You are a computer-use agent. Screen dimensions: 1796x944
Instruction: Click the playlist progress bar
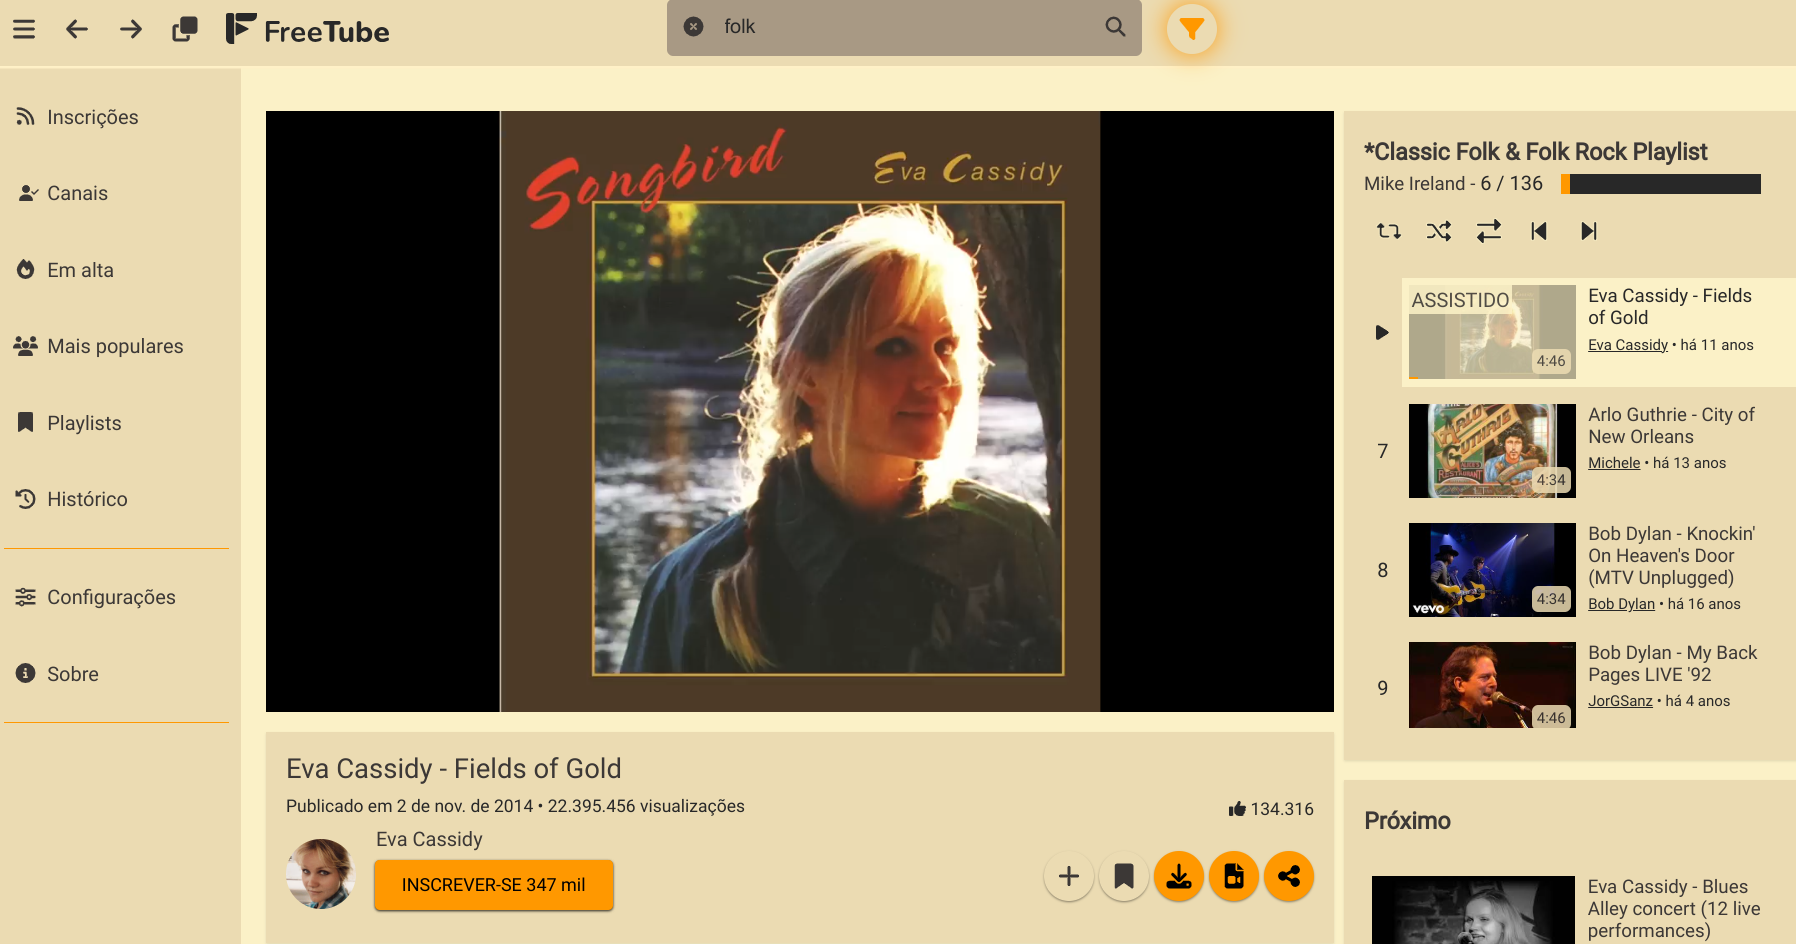click(1660, 184)
